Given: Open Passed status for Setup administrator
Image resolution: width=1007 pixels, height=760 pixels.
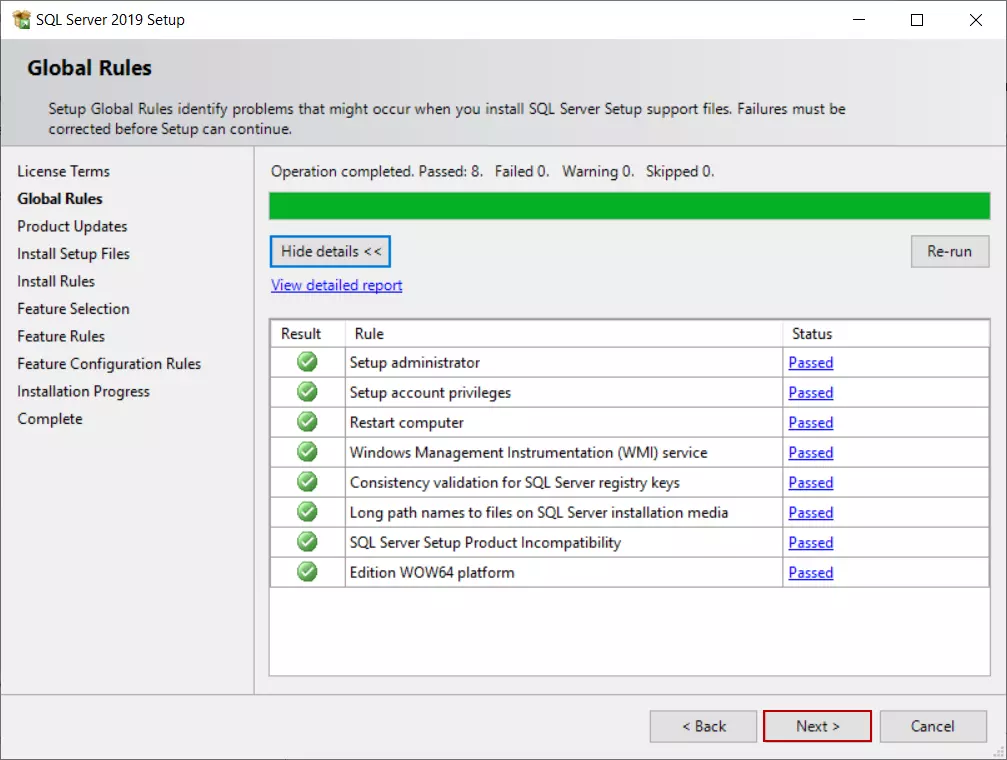Looking at the screenshot, I should (x=810, y=363).
